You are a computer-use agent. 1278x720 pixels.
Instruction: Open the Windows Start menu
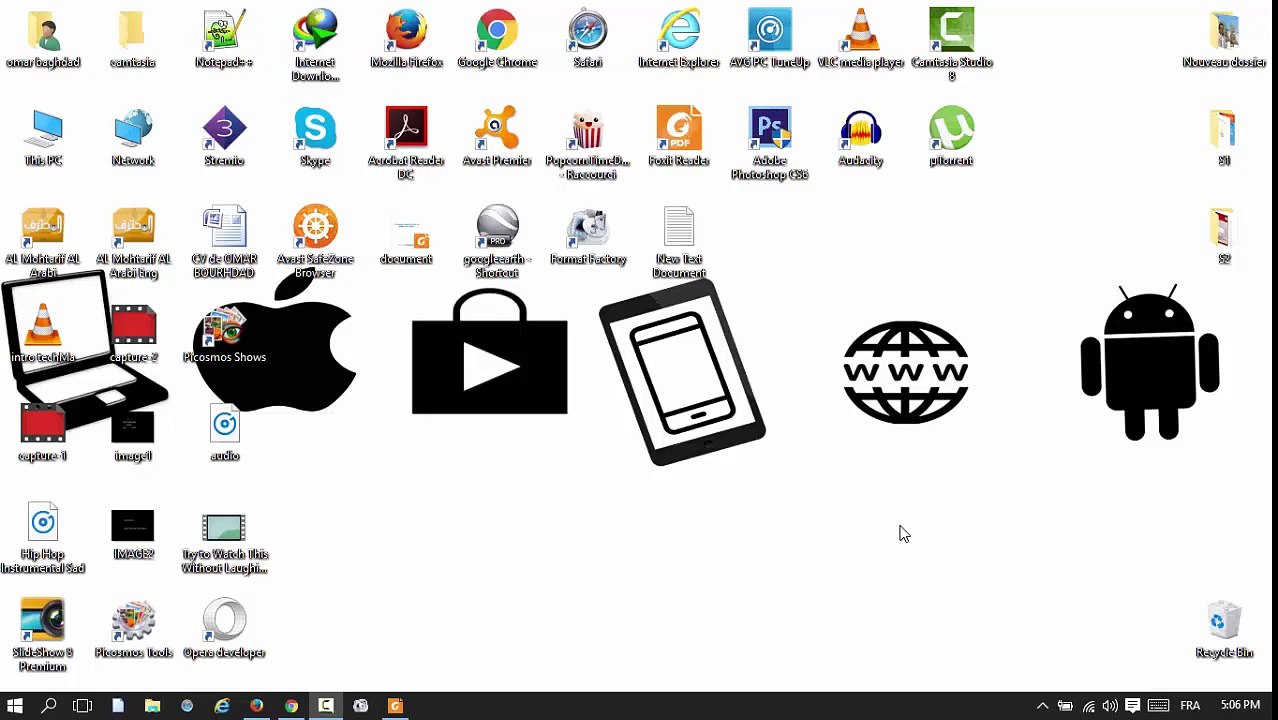coord(15,706)
